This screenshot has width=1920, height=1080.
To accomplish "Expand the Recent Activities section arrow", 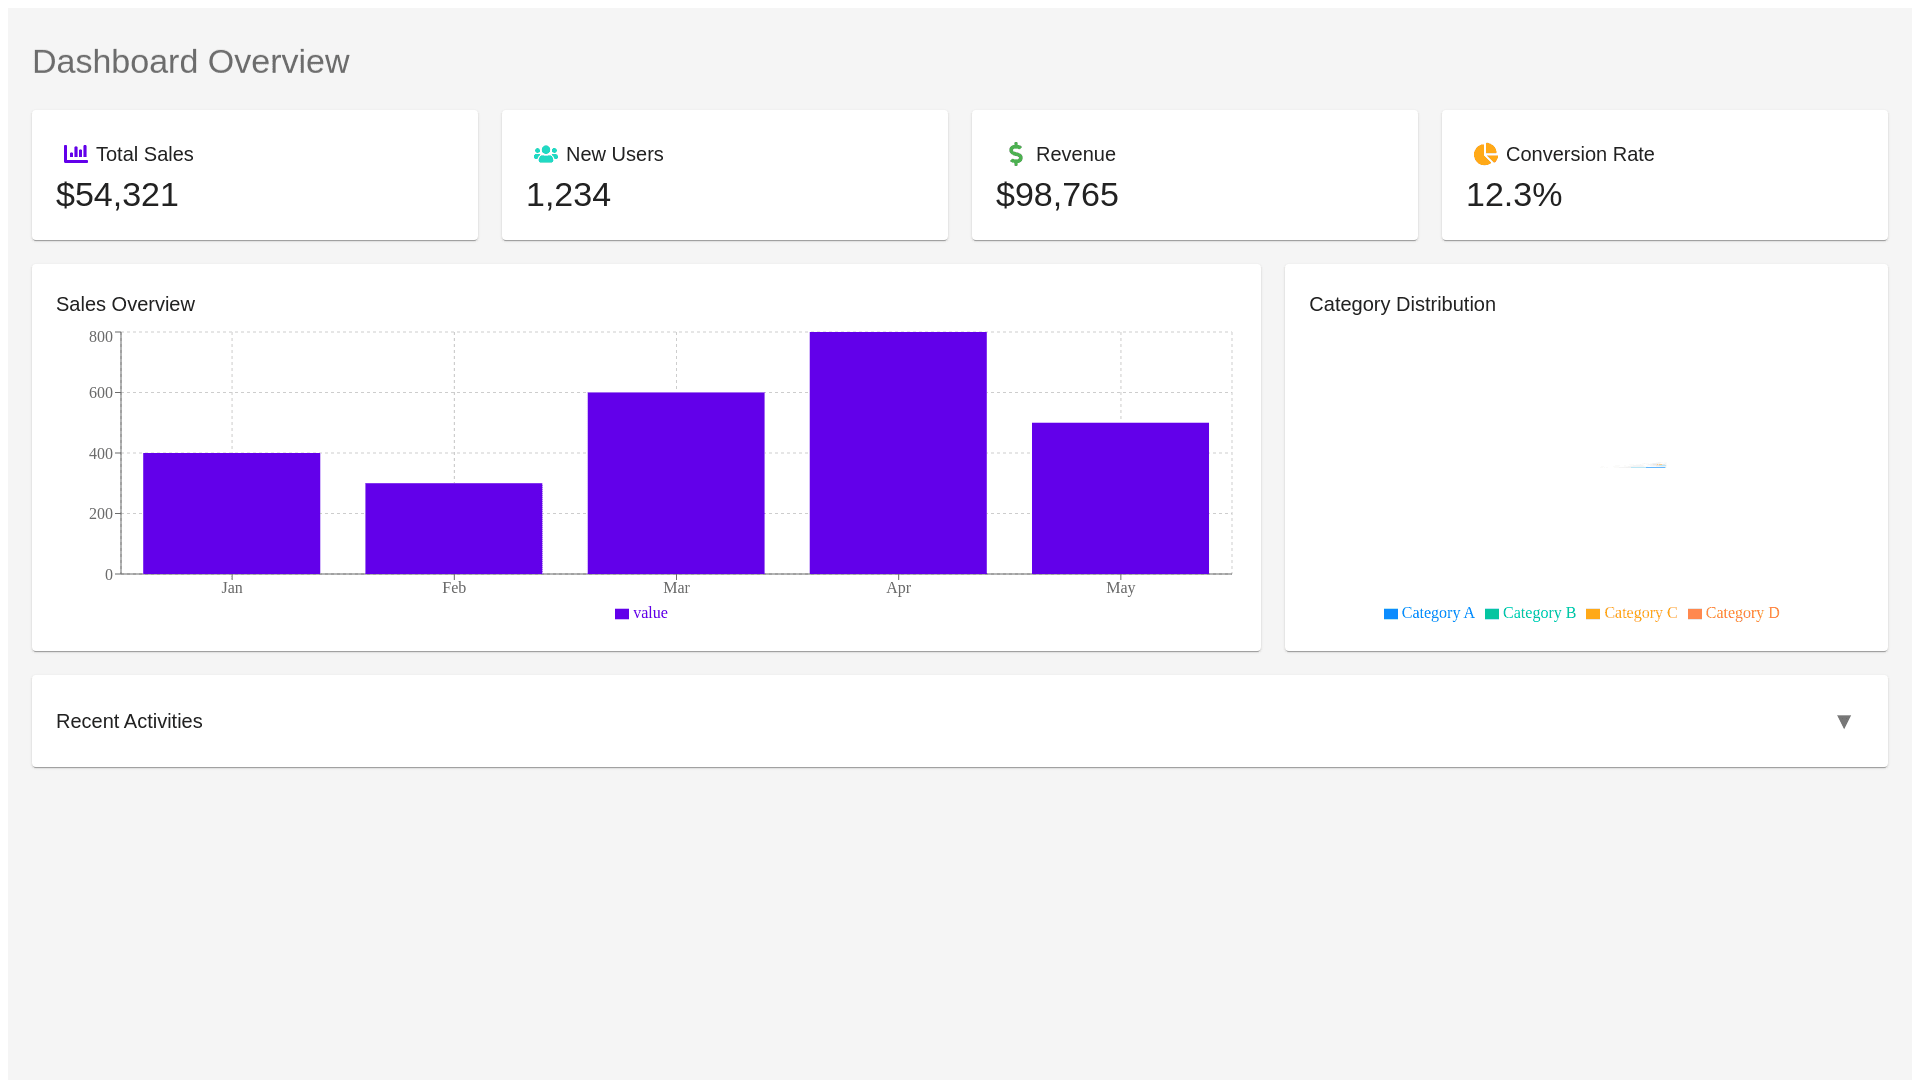I will (x=1844, y=721).
